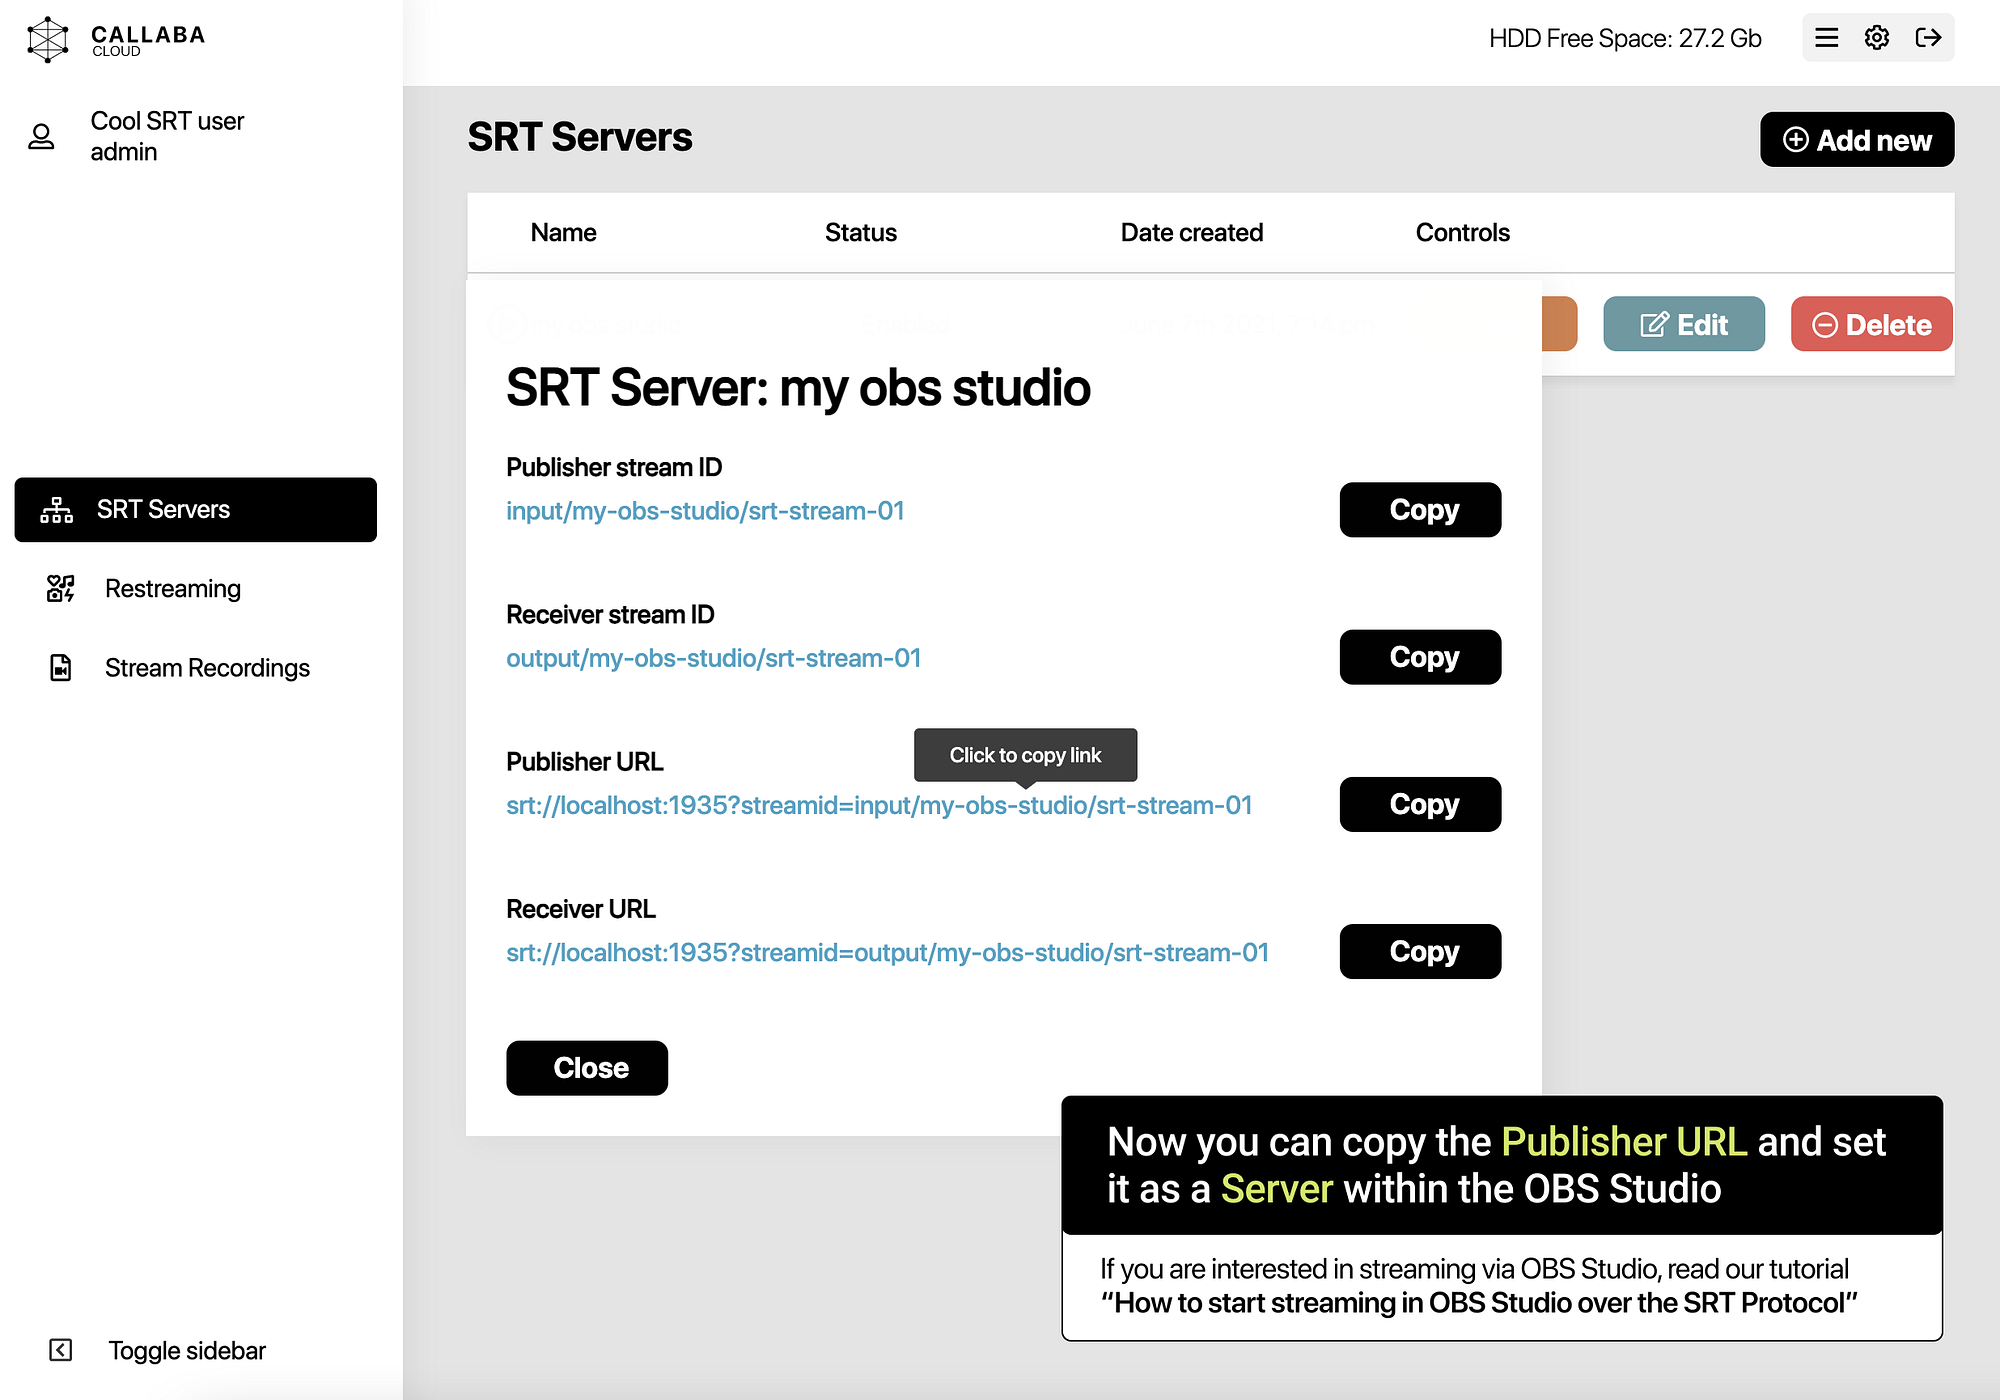
Task: Click the Publisher URL srt link
Action: point(879,806)
